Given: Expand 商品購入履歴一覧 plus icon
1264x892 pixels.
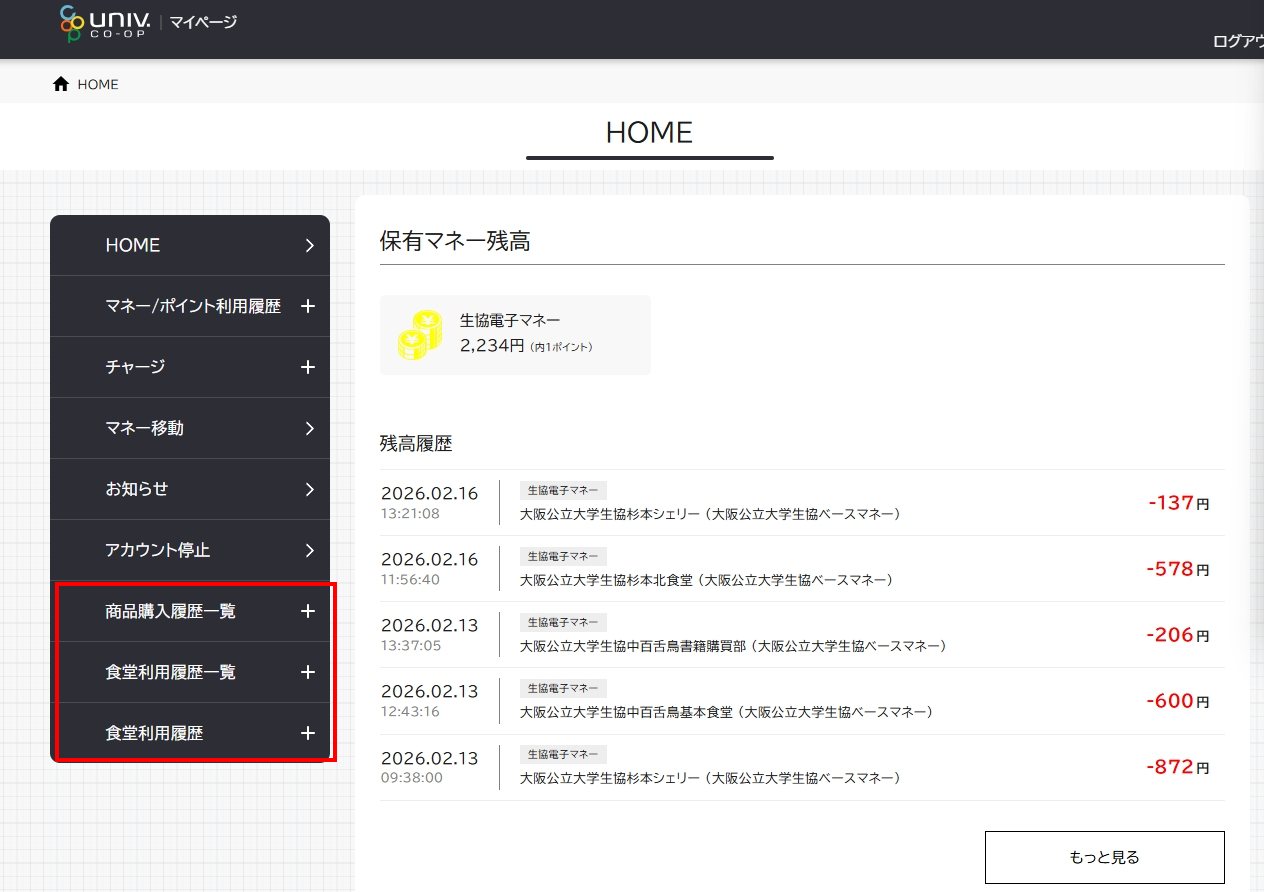Looking at the screenshot, I should pos(308,612).
